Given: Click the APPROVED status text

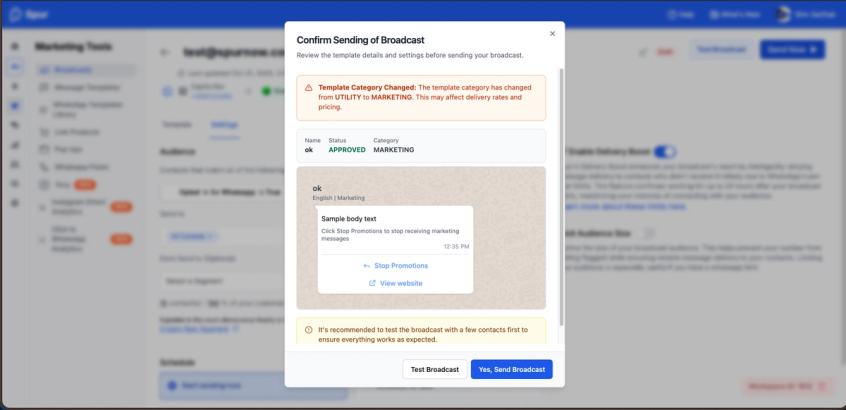Looking at the screenshot, I should (x=347, y=150).
